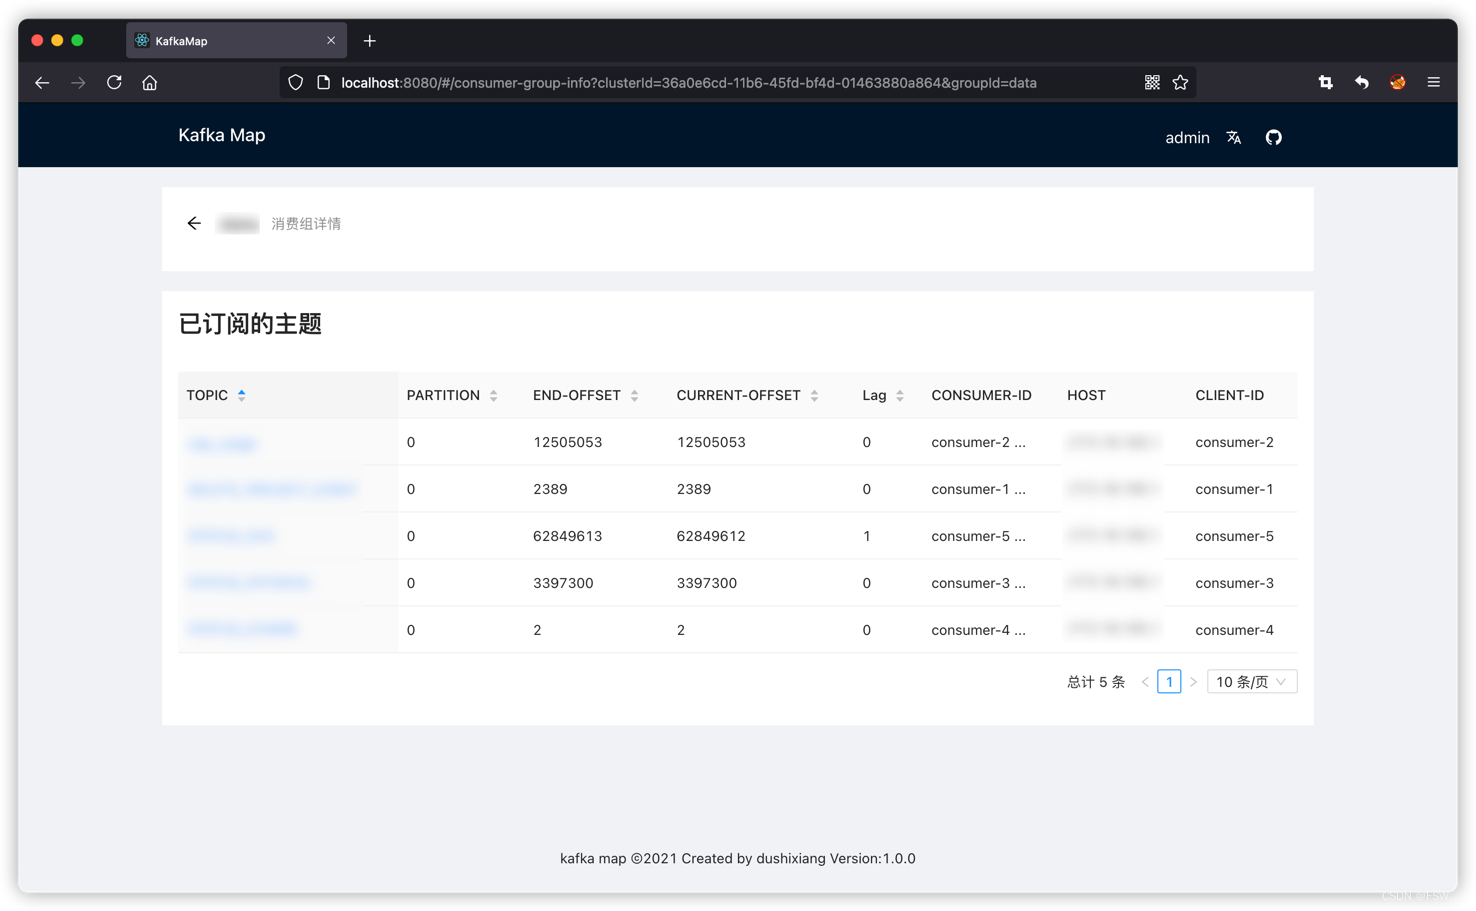Viewport: 1476px width, 911px height.
Task: Click END-OFFSET value 12505053
Action: click(x=567, y=442)
